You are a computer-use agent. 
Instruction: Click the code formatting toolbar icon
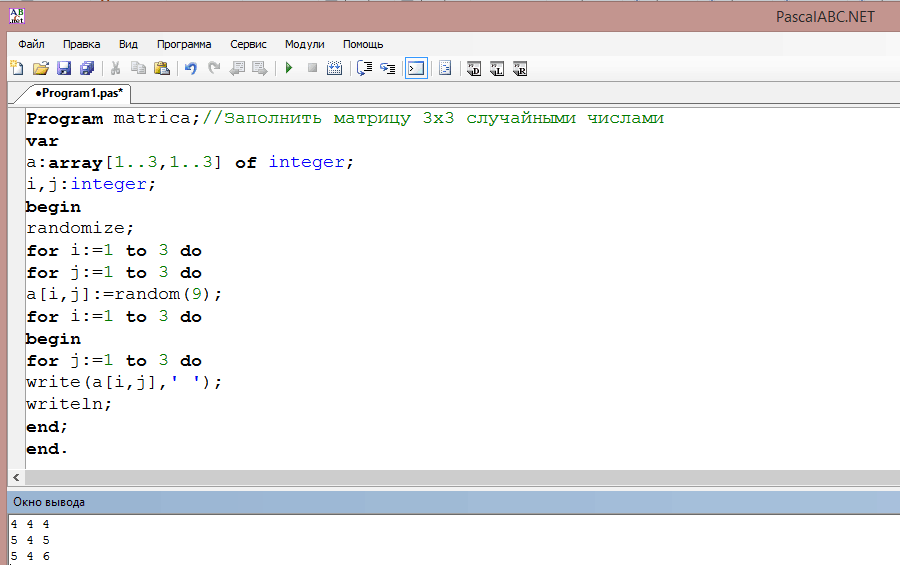point(445,68)
